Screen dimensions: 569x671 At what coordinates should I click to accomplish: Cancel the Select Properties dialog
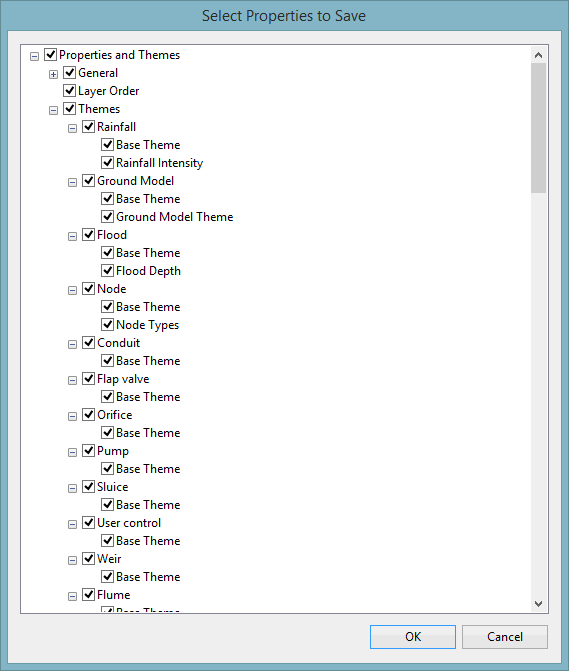coord(505,637)
